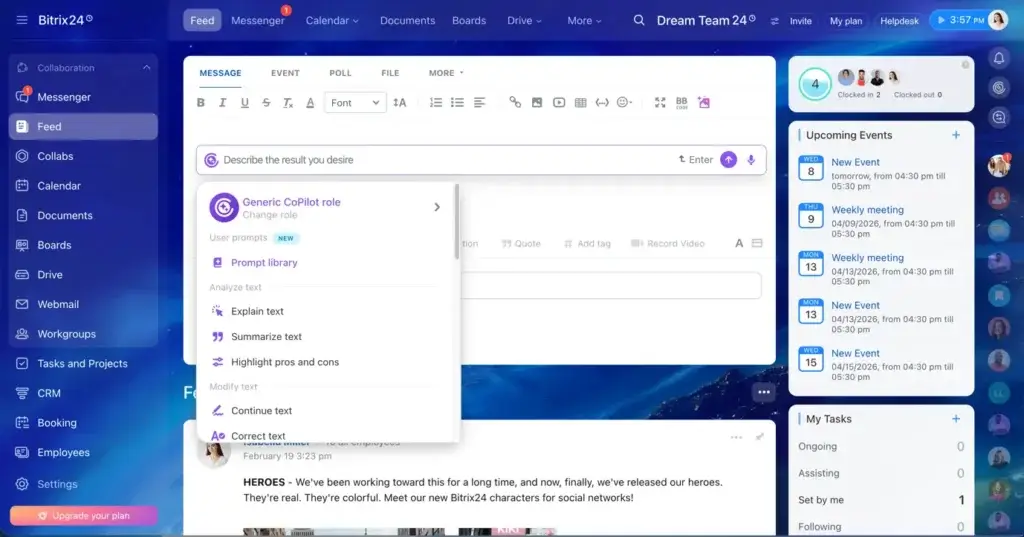Choose Summarize text option
The height and width of the screenshot is (537, 1024).
coord(266,336)
